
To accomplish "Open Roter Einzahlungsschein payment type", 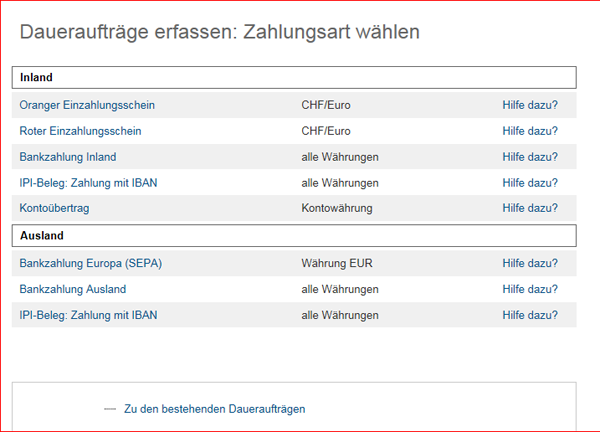I will tap(80, 131).
